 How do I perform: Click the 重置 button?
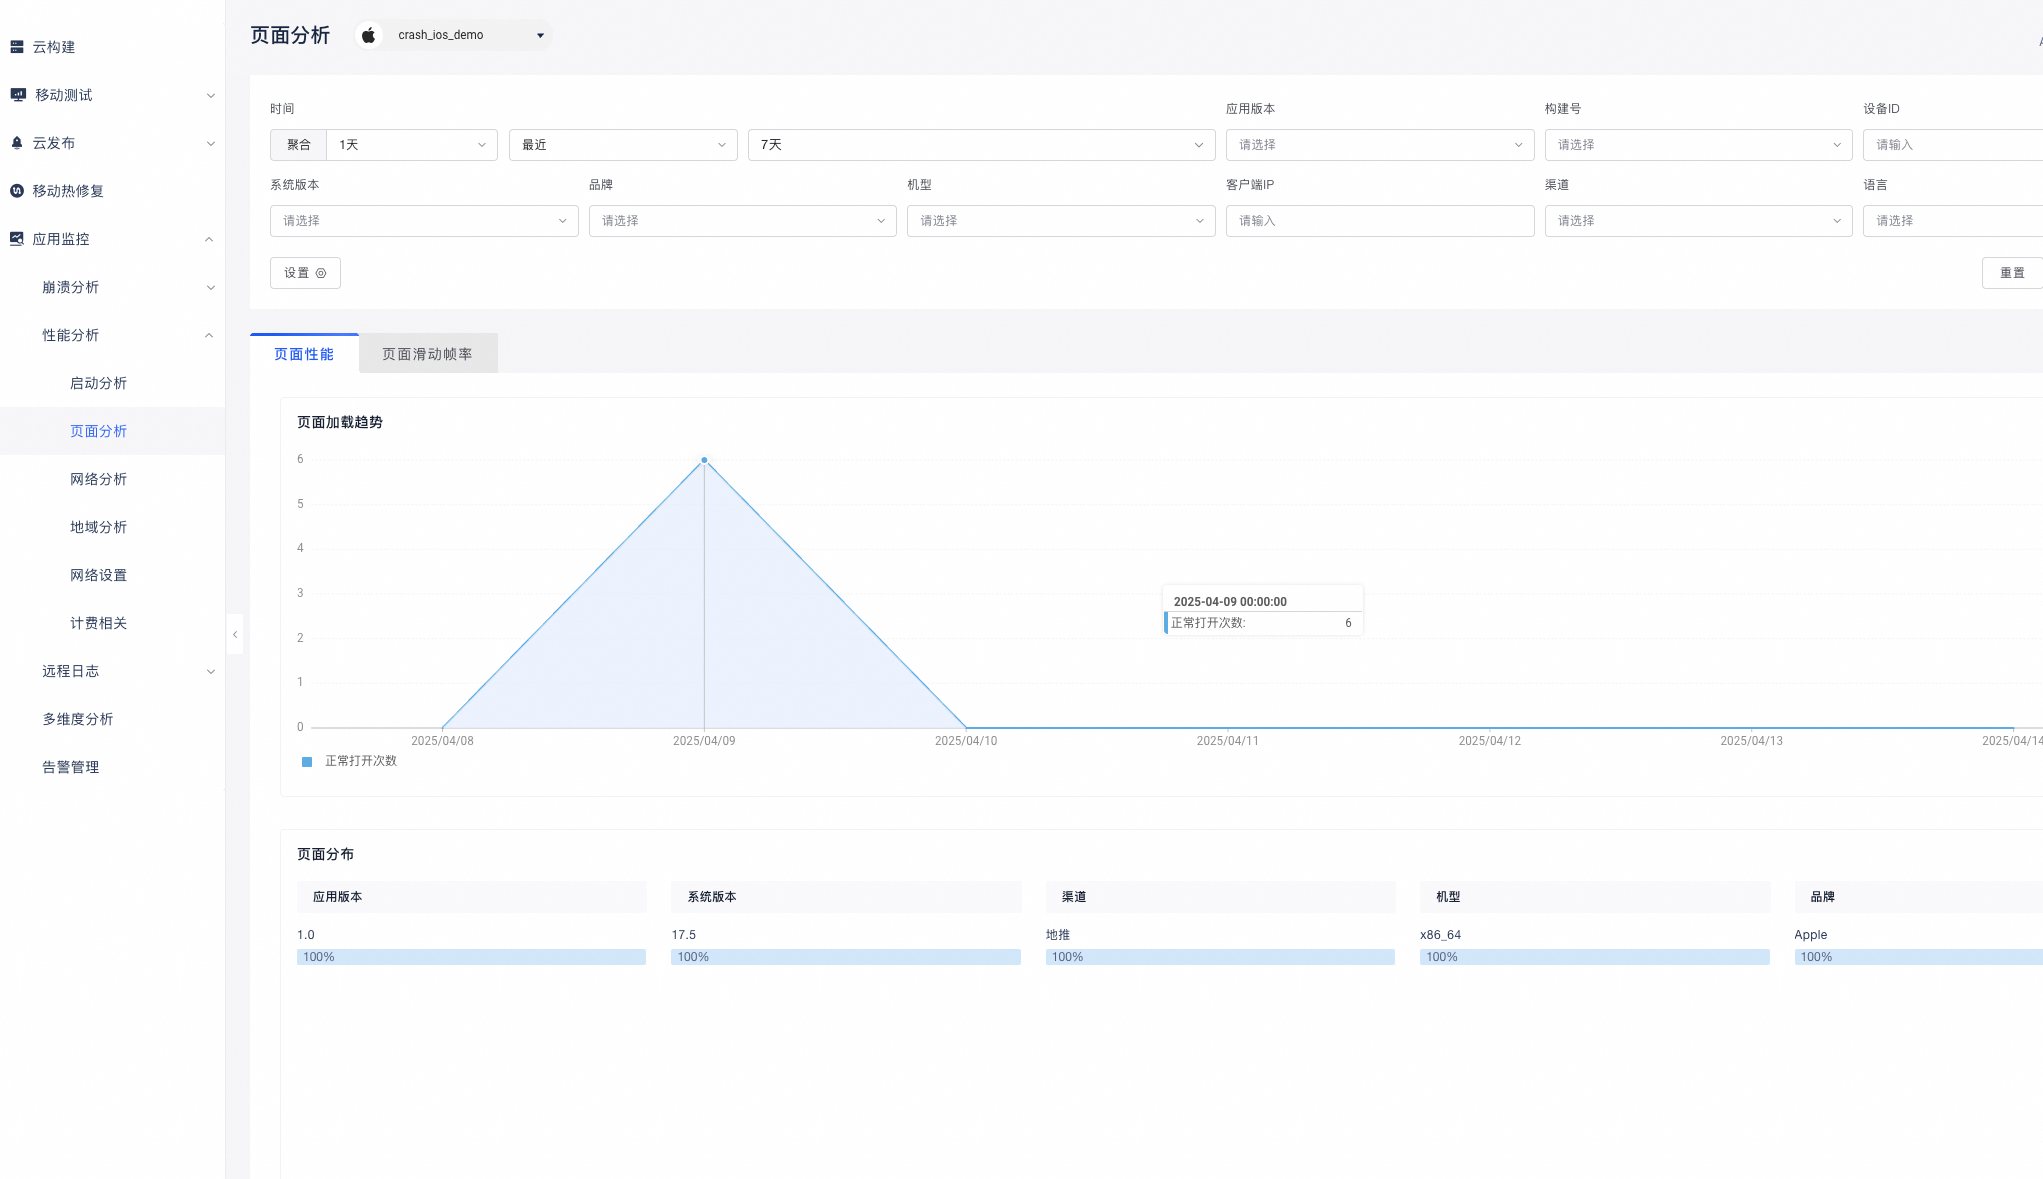[x=2012, y=273]
